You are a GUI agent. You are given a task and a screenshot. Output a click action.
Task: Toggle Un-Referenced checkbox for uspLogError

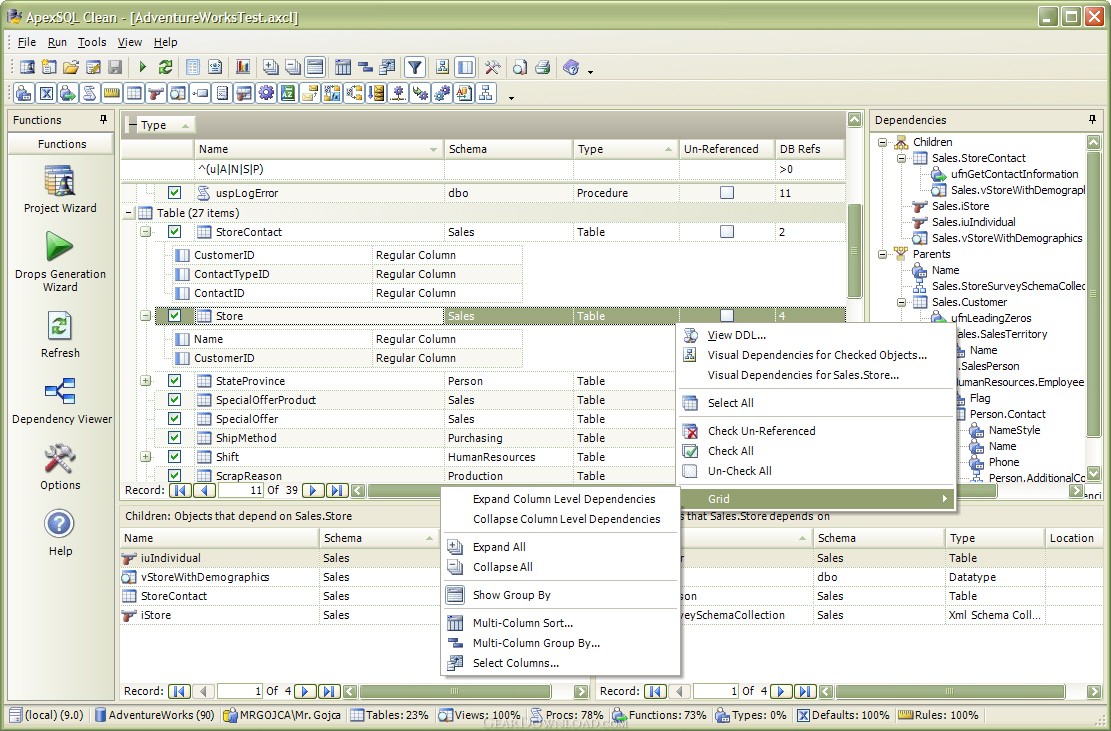tap(727, 193)
